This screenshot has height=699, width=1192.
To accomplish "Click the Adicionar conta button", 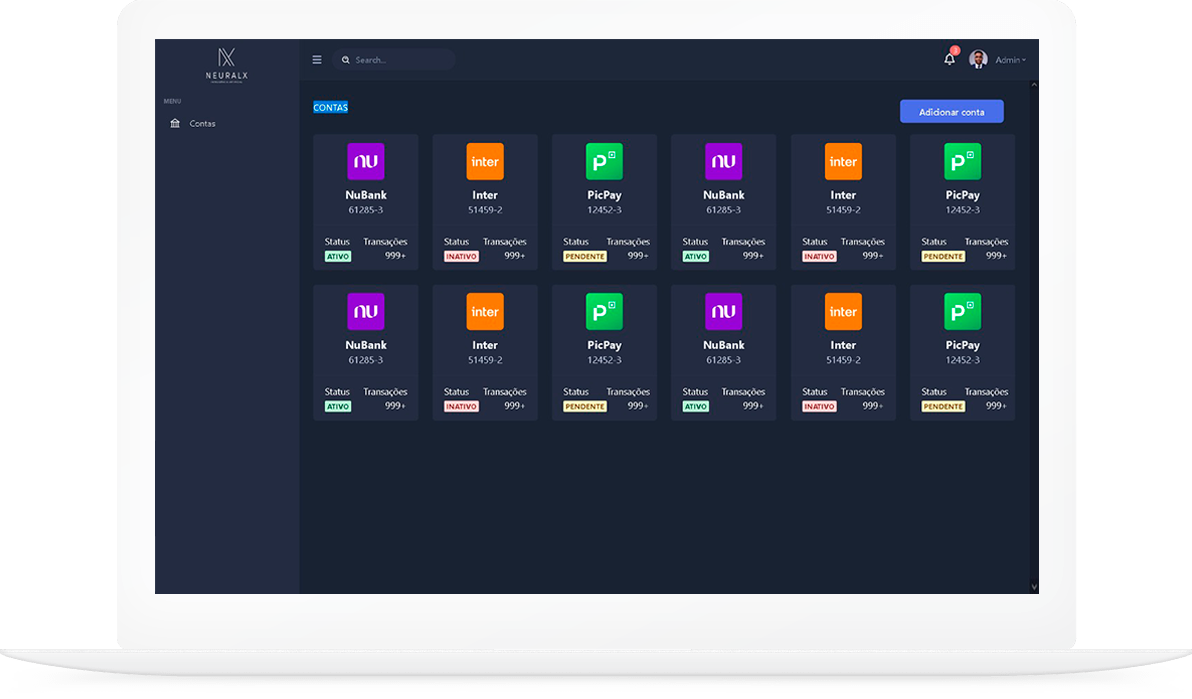I will [x=952, y=112].
